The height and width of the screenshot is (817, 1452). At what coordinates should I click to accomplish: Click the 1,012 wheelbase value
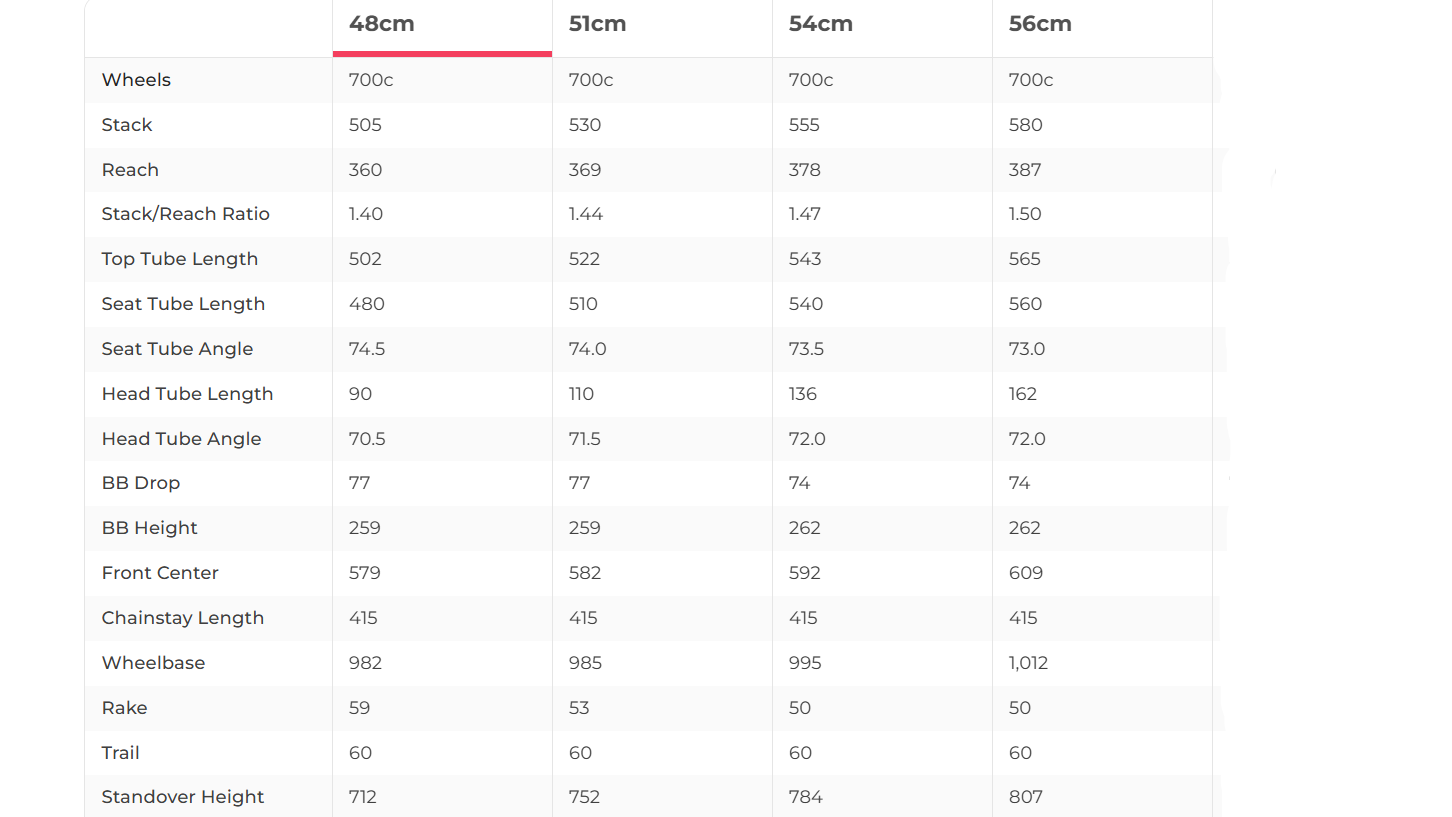[x=1028, y=663]
